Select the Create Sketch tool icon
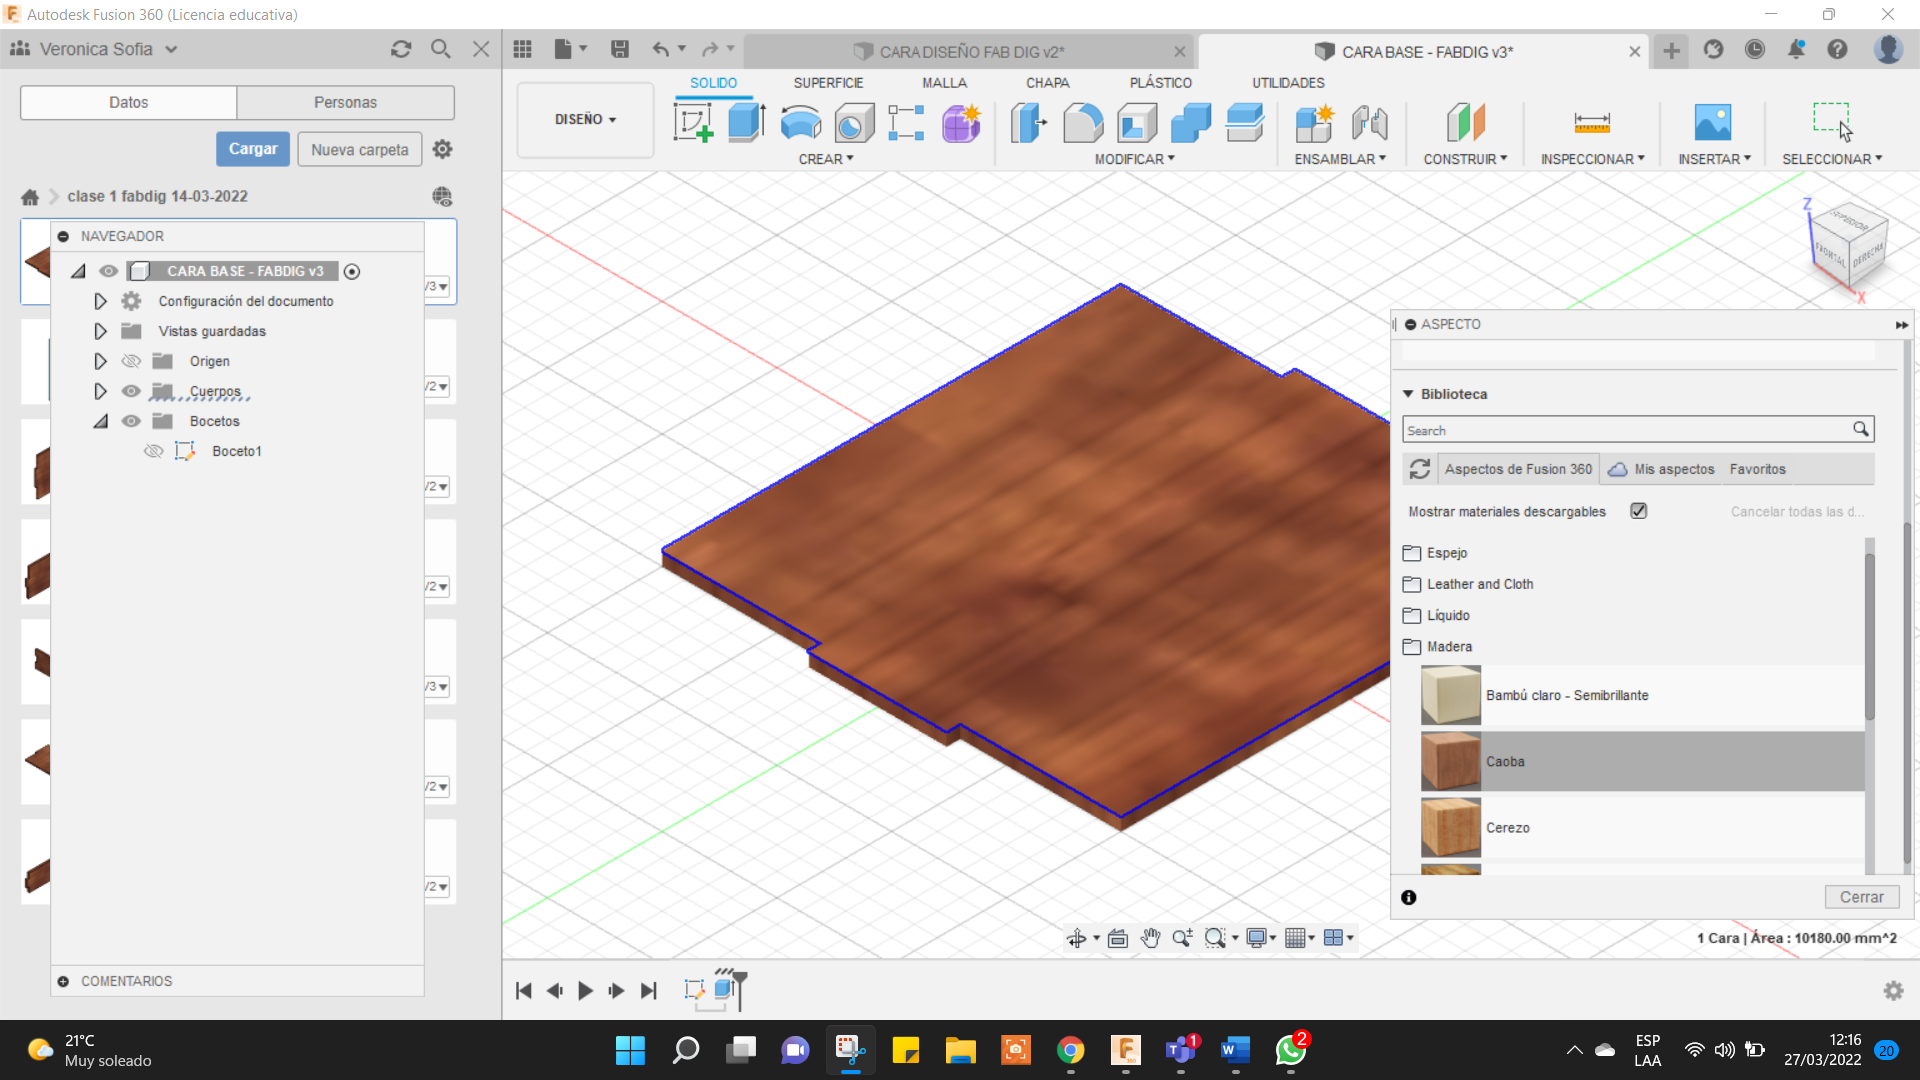 (x=693, y=123)
